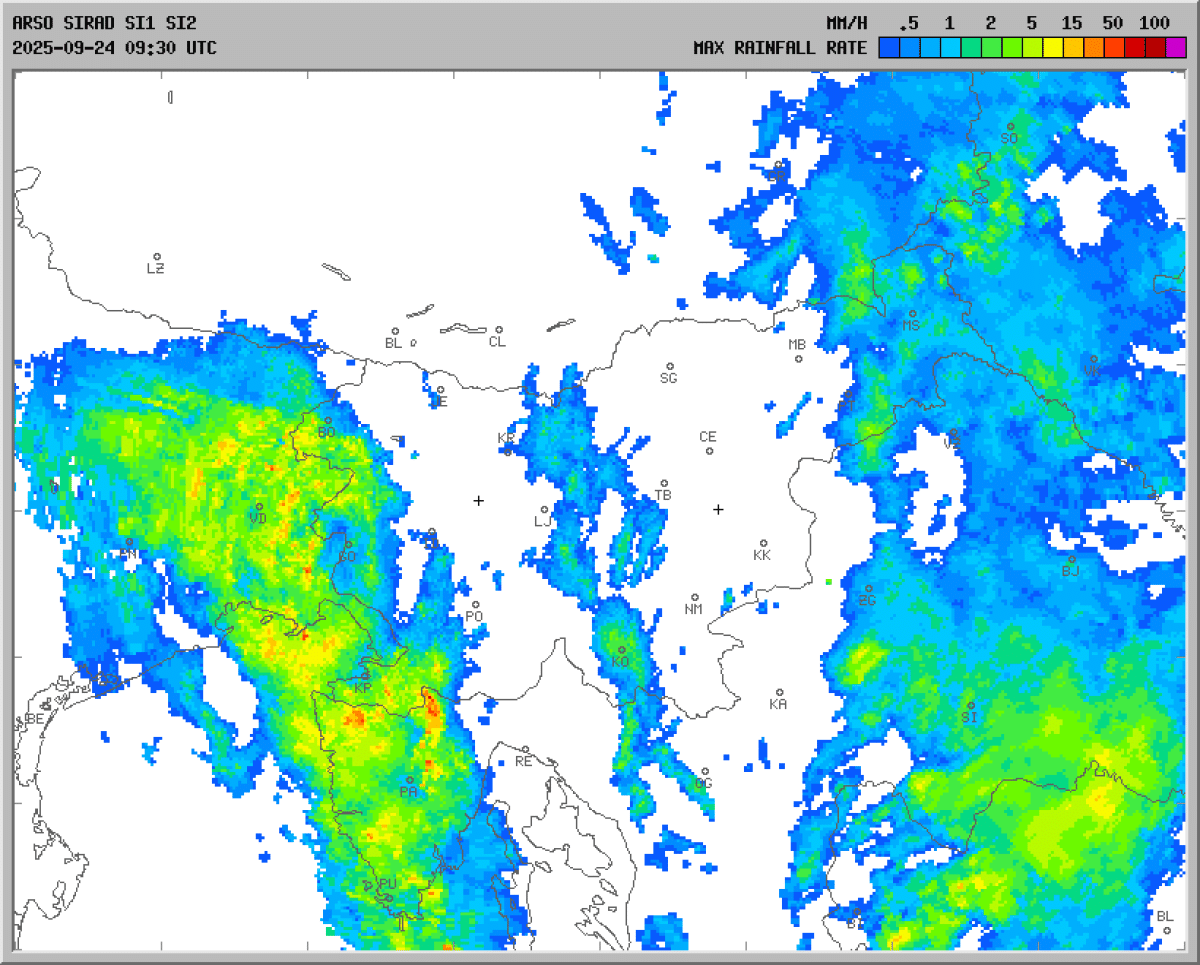Click the legend swatch under 100
This screenshot has height=965, width=1200.
point(1155,47)
